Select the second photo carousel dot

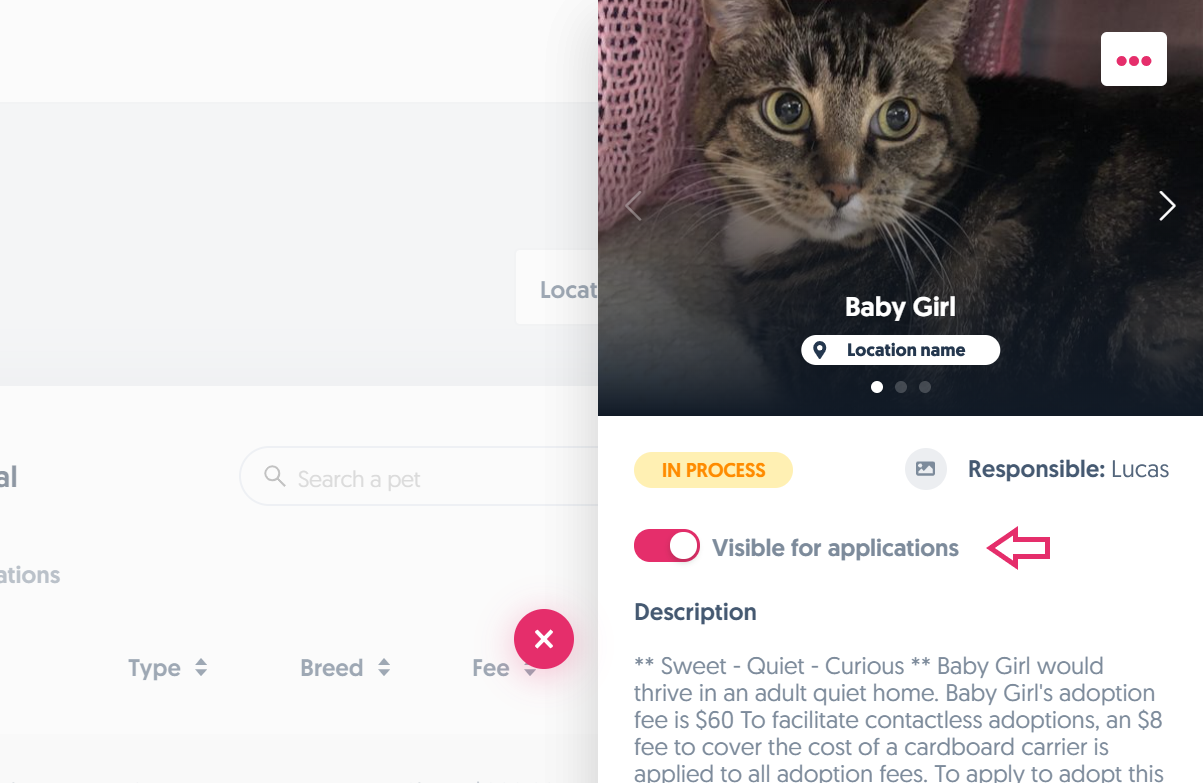(901, 387)
